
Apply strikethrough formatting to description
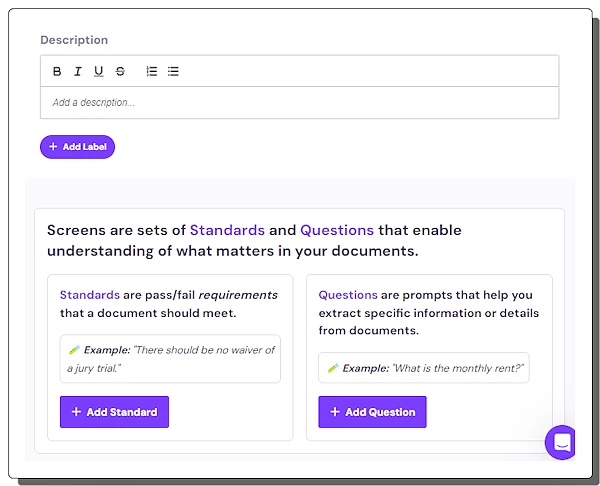(x=120, y=71)
